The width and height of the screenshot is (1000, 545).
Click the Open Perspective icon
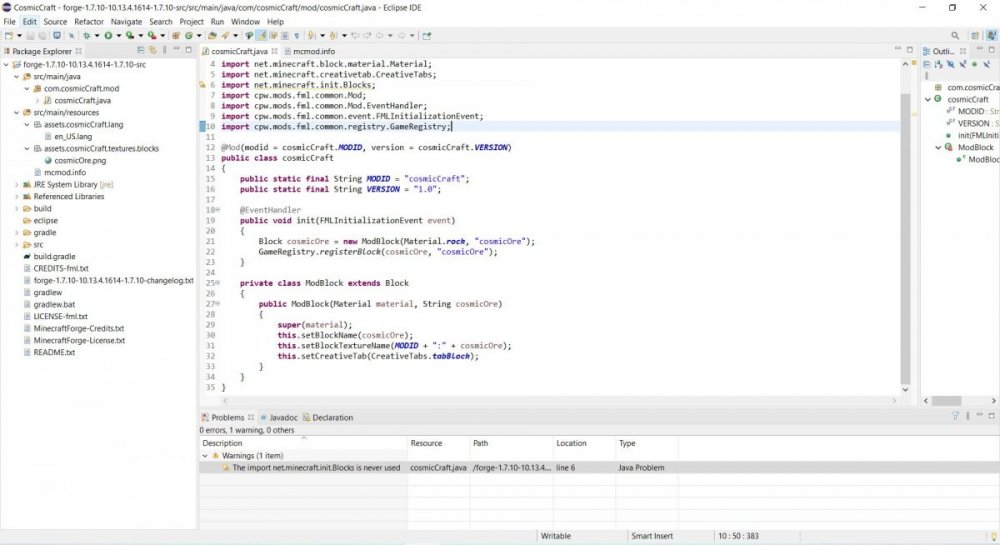[x=975, y=36]
